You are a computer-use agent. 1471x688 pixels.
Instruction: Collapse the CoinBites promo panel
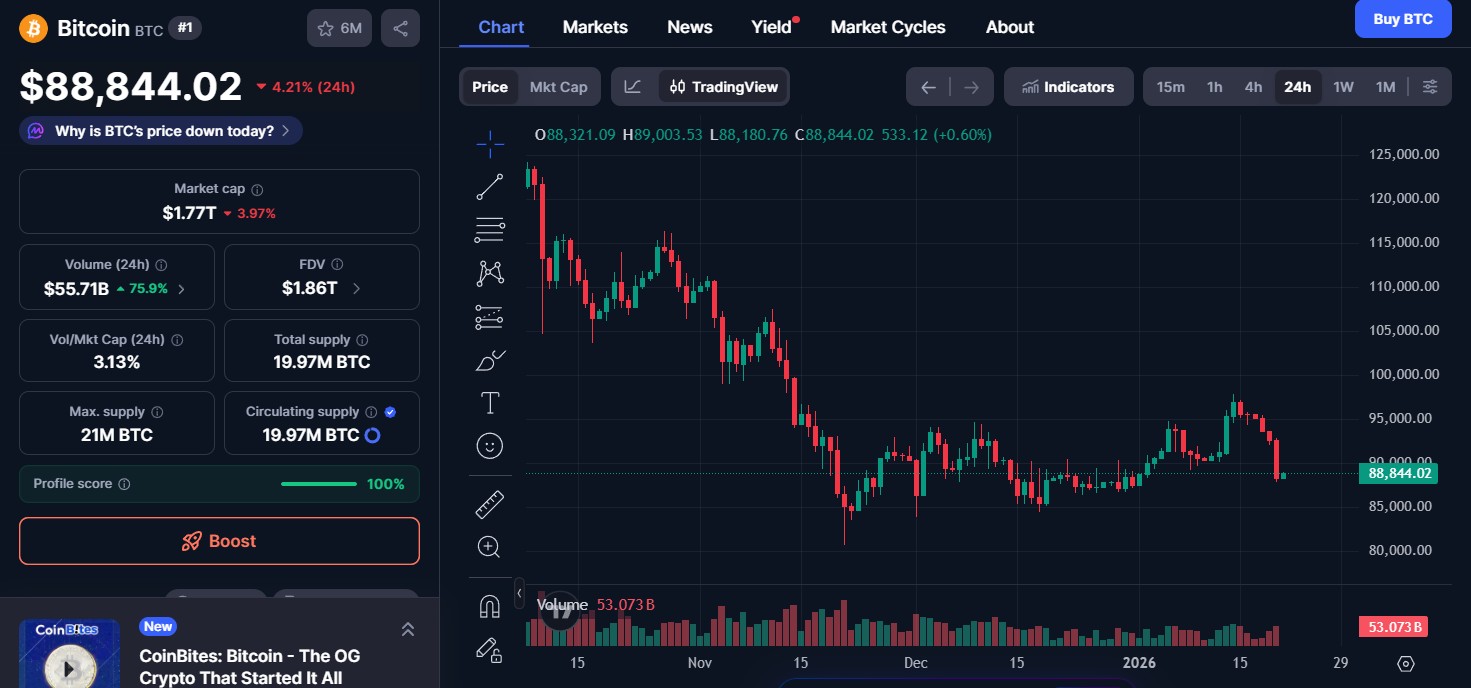pos(408,629)
